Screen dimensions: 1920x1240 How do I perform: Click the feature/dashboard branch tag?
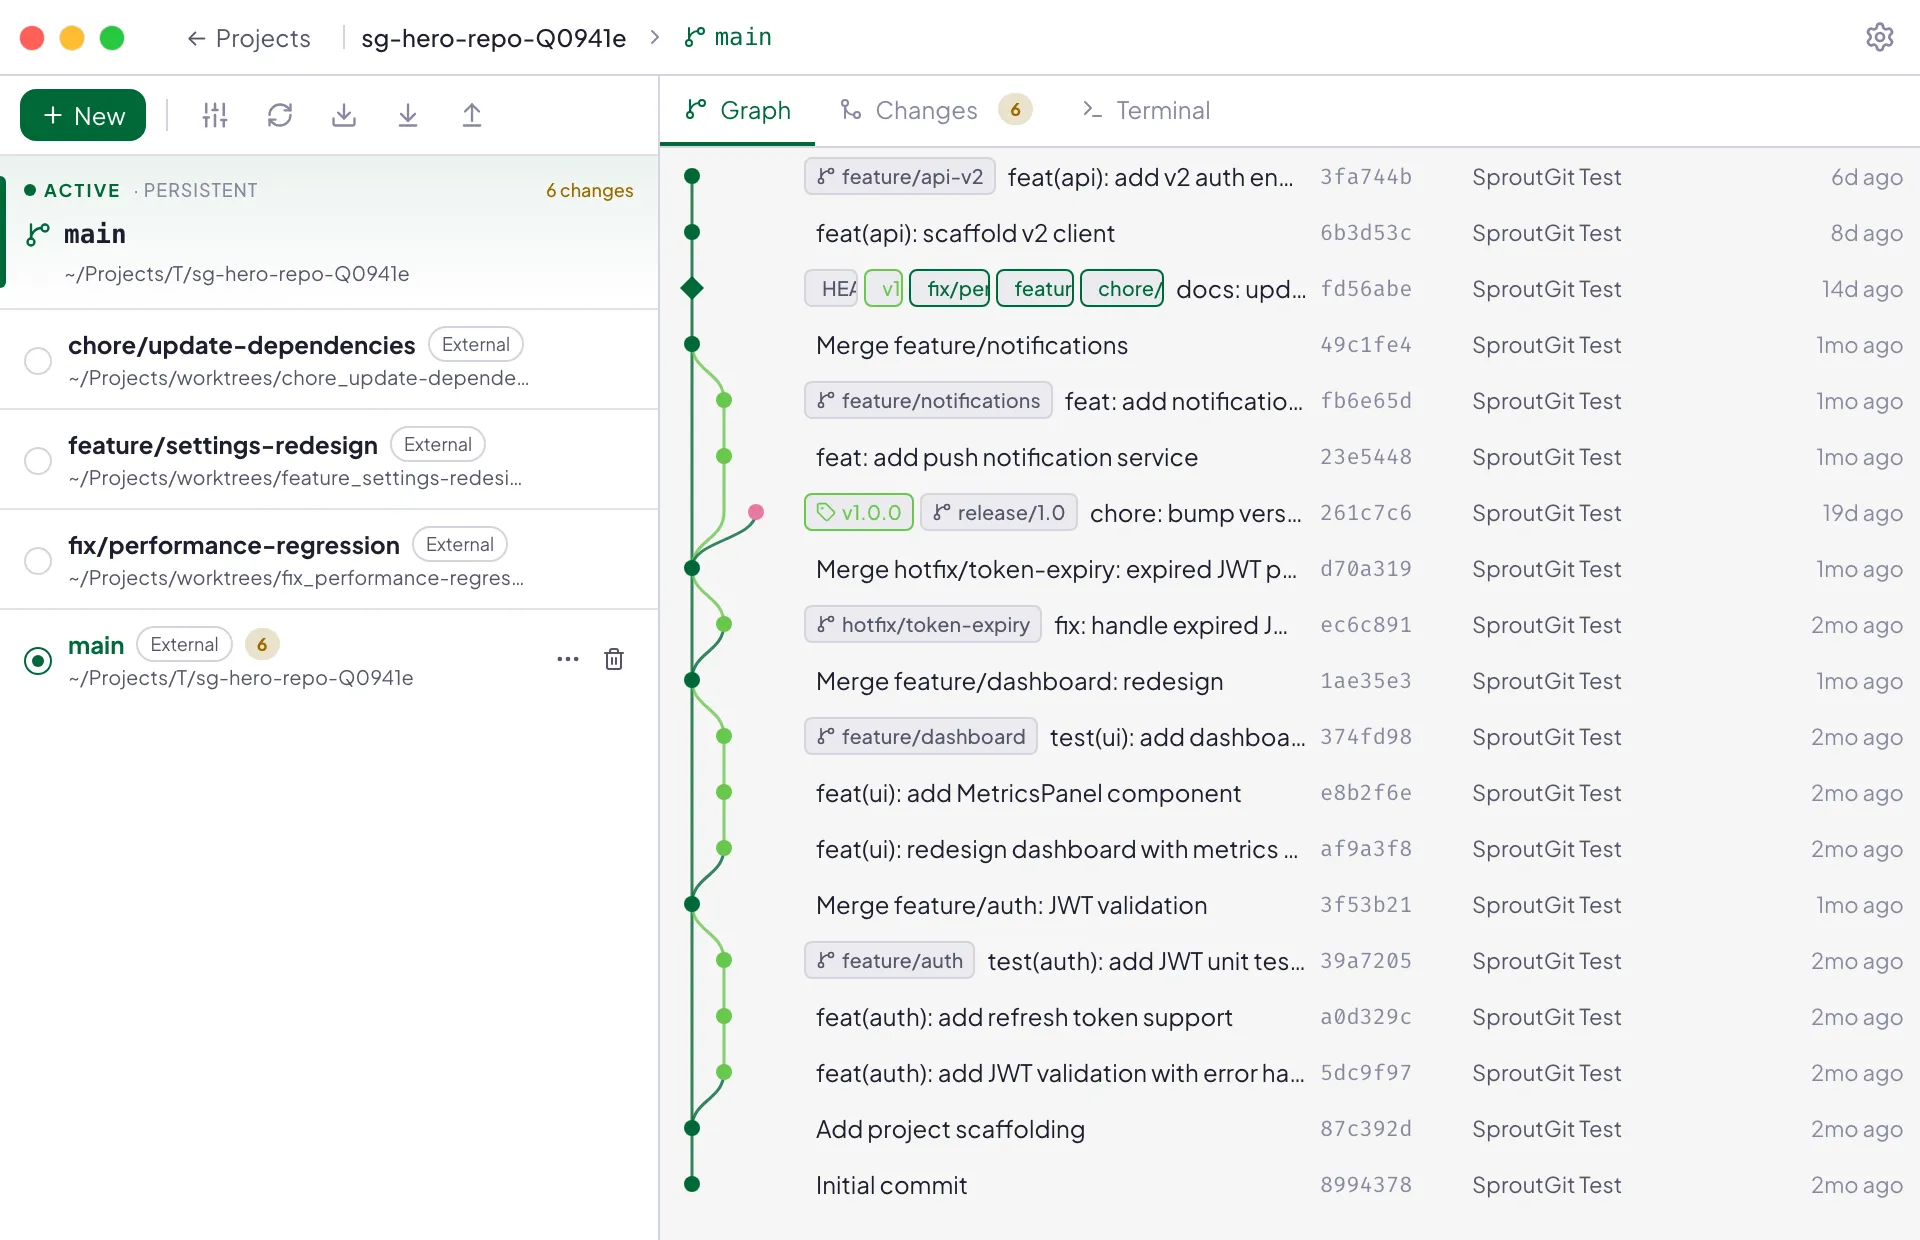coord(921,736)
